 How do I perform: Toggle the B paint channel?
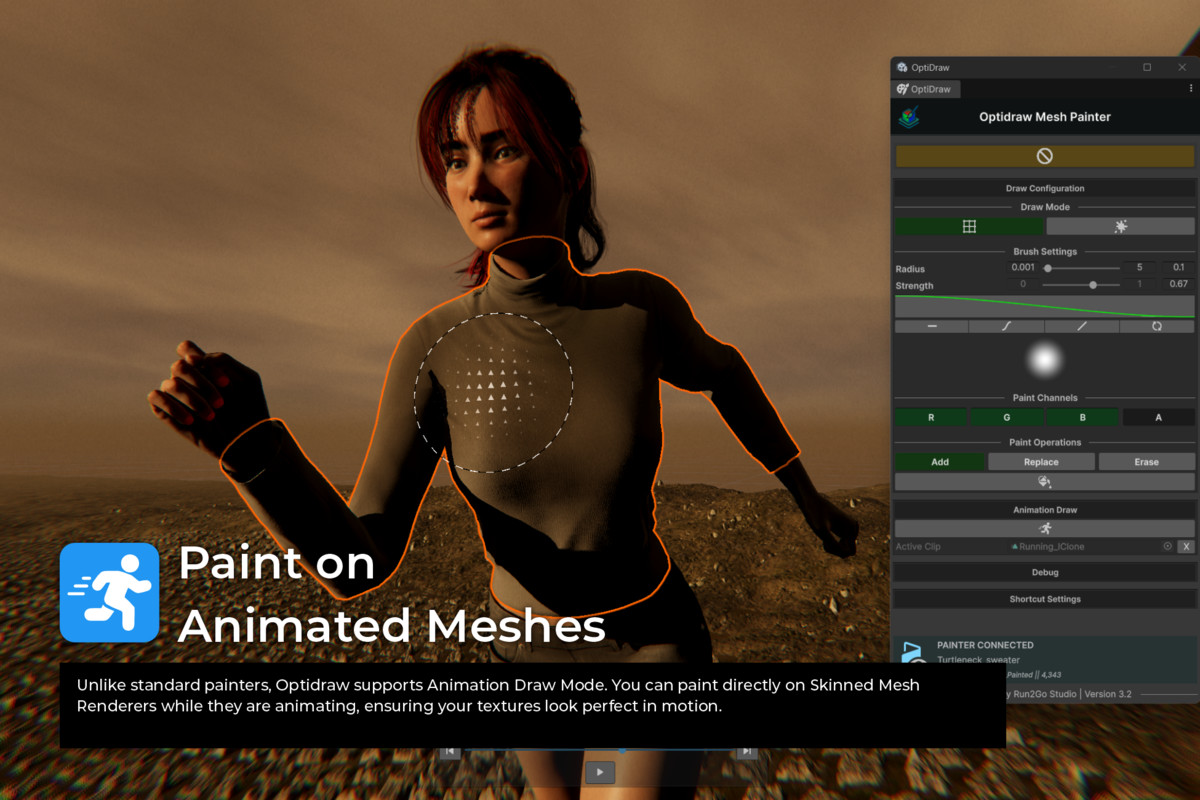[1082, 417]
